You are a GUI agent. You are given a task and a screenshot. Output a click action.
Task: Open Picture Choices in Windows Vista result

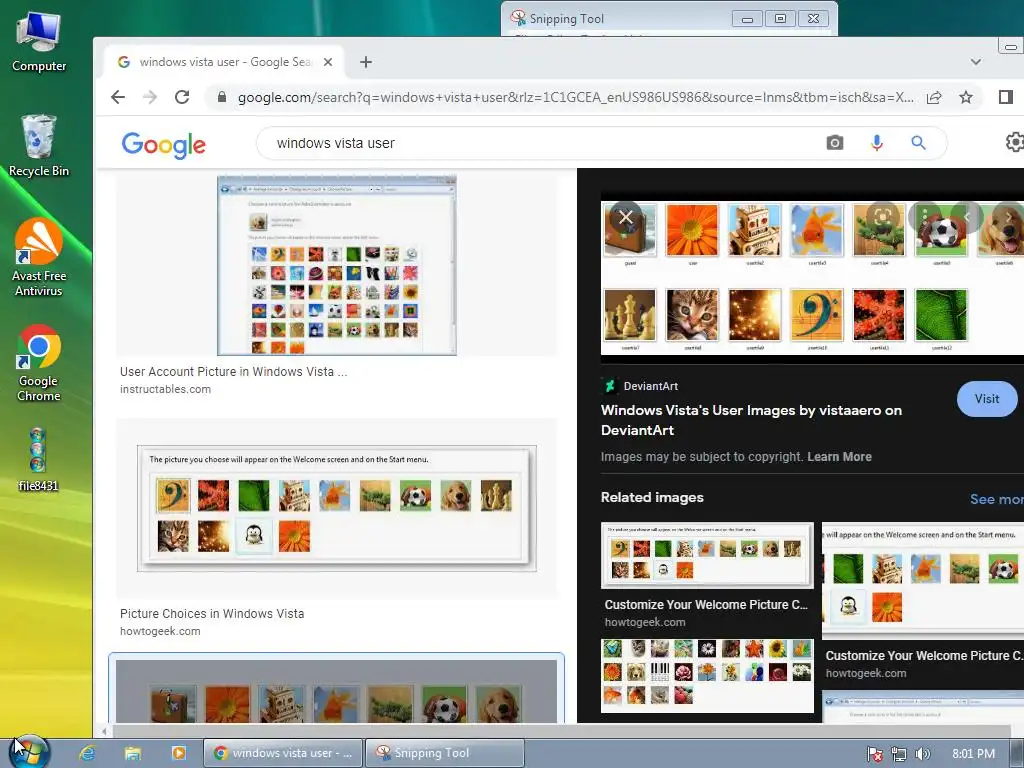pyautogui.click(x=212, y=614)
